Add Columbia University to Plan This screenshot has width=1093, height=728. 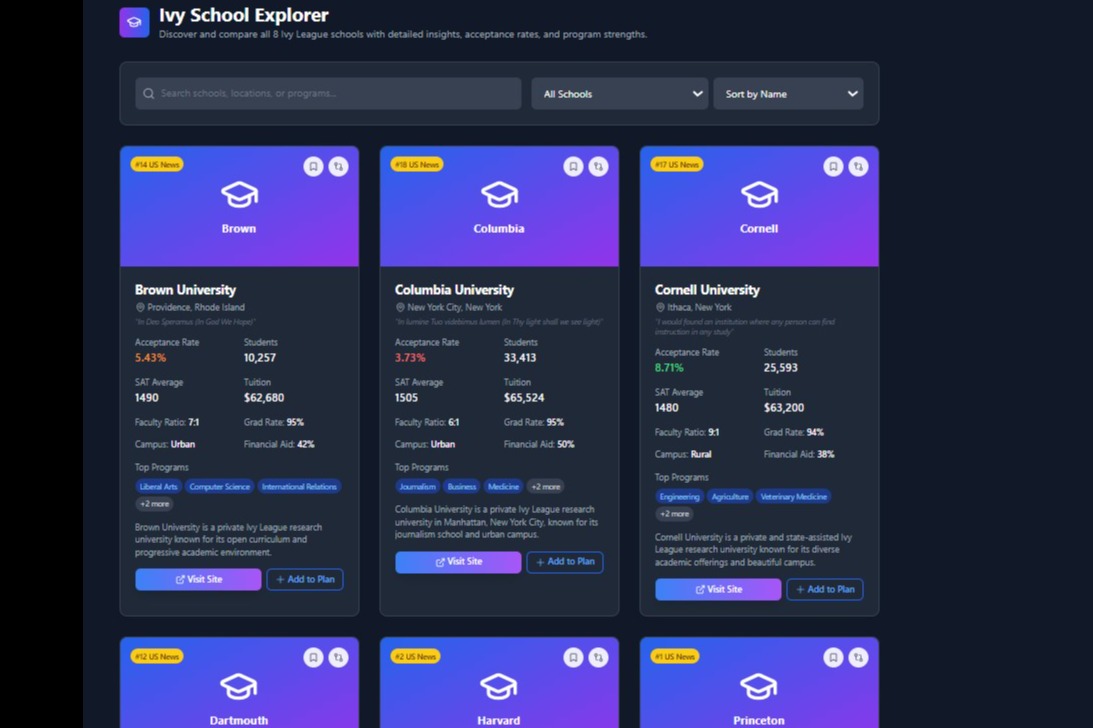coord(565,562)
